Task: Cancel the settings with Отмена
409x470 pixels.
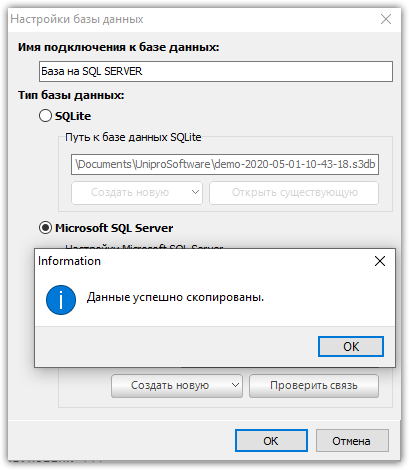Action: [352, 441]
